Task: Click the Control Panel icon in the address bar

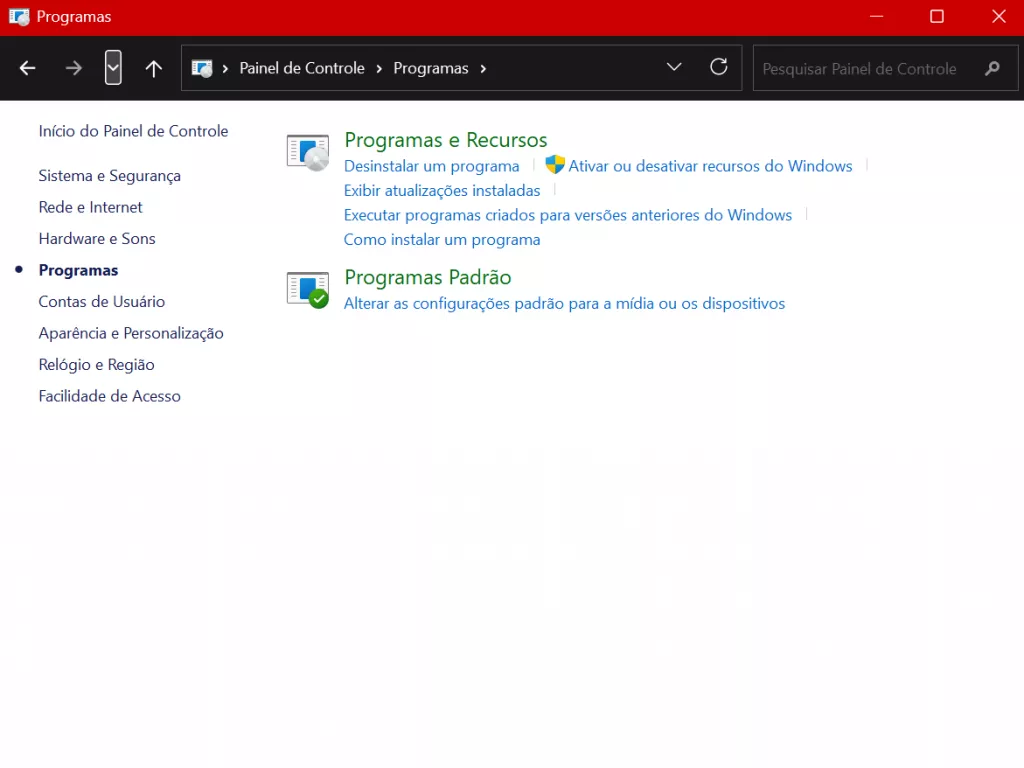Action: pyautogui.click(x=203, y=68)
